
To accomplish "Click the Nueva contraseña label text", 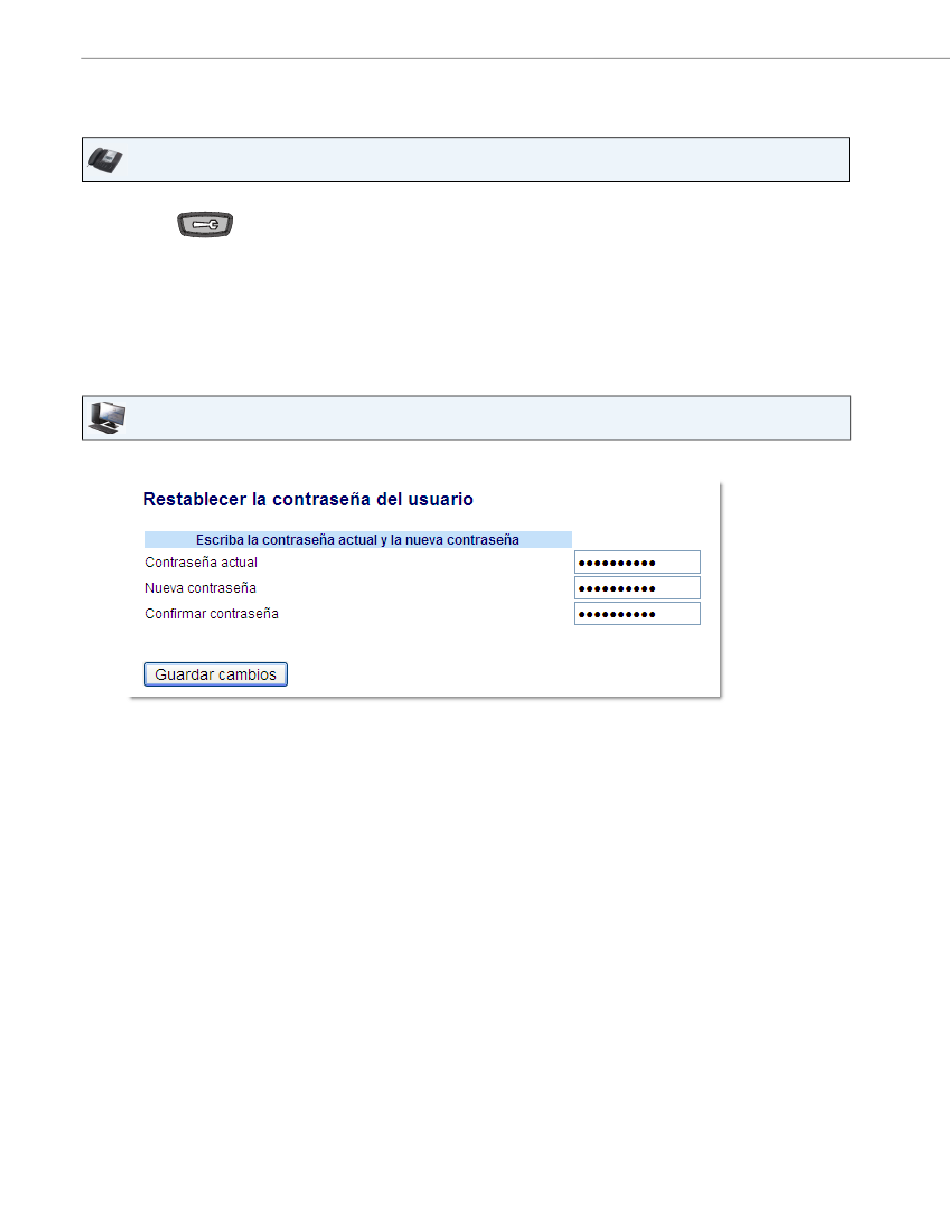I will (200, 588).
